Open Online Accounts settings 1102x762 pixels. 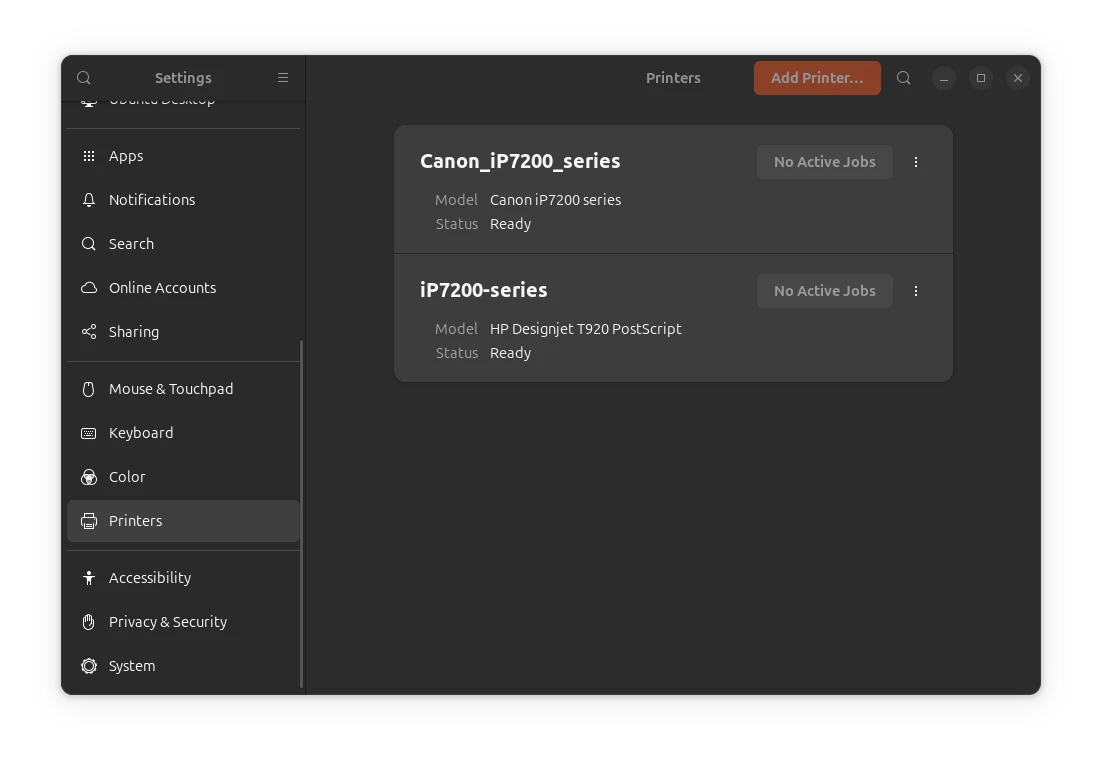click(183, 288)
